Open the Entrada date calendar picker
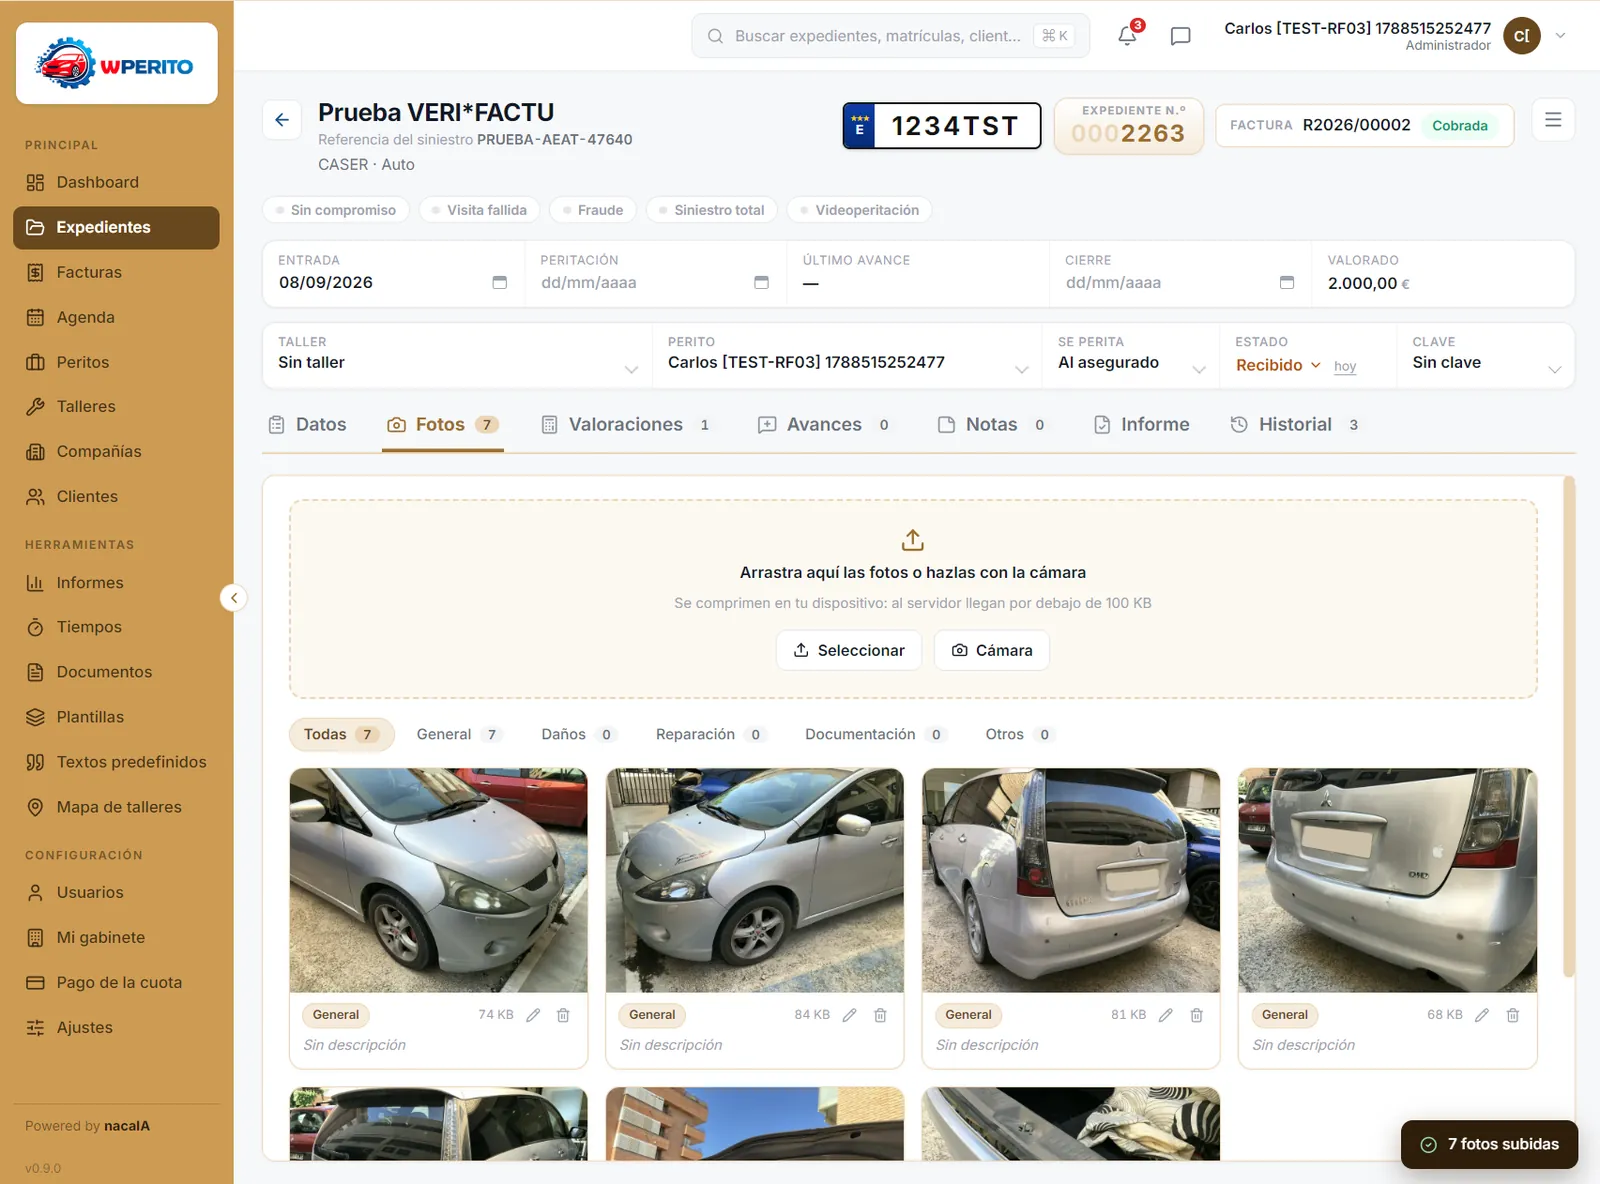Image resolution: width=1600 pixels, height=1184 pixels. 500,283
